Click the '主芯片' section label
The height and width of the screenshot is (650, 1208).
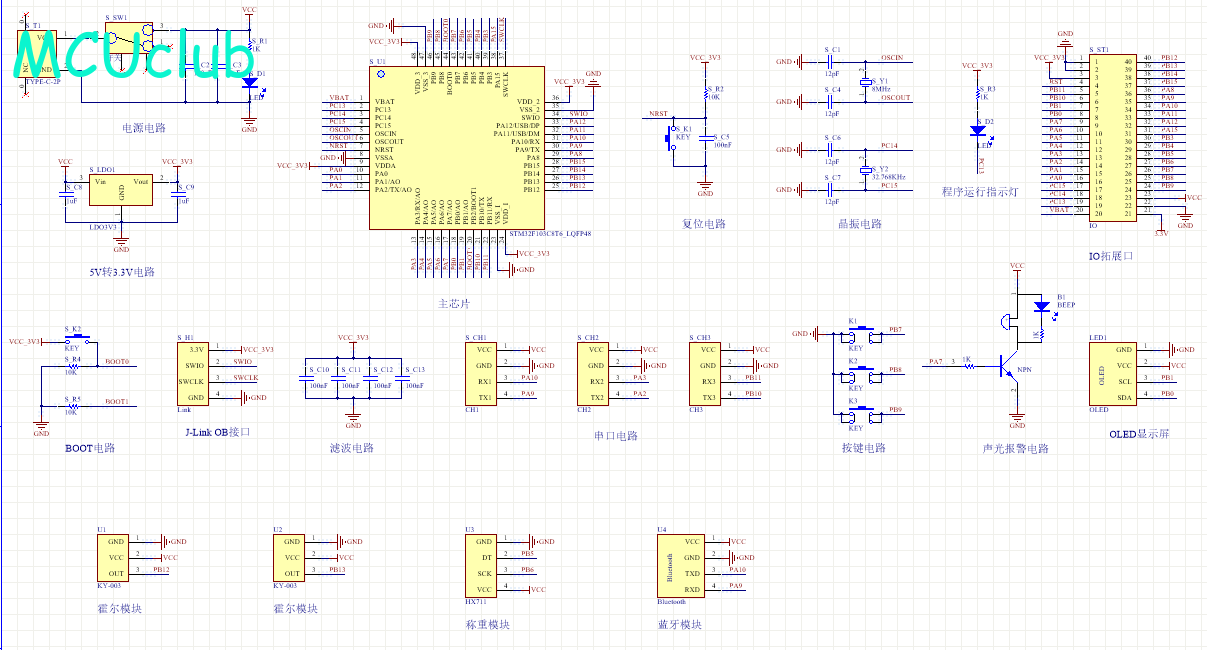click(x=454, y=304)
